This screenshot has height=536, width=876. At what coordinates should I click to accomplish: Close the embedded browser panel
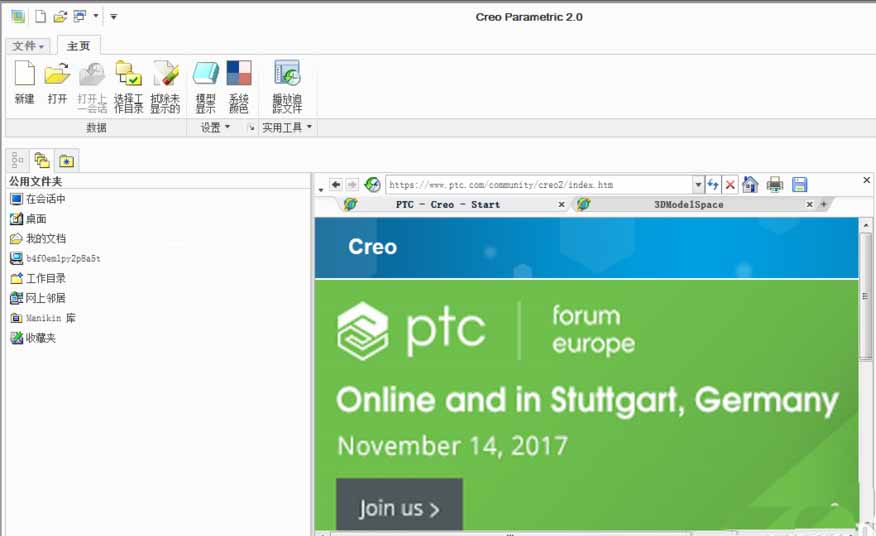tap(867, 180)
